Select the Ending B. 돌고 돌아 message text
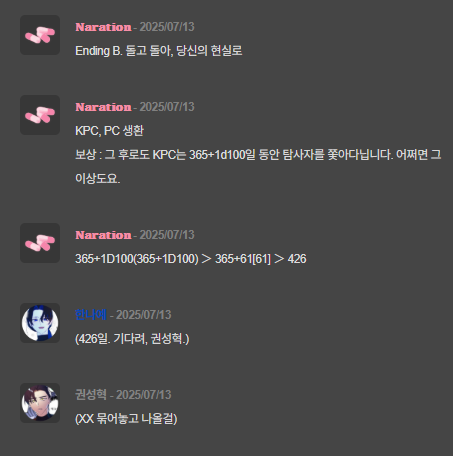This screenshot has height=456, width=453. pyautogui.click(x=159, y=51)
